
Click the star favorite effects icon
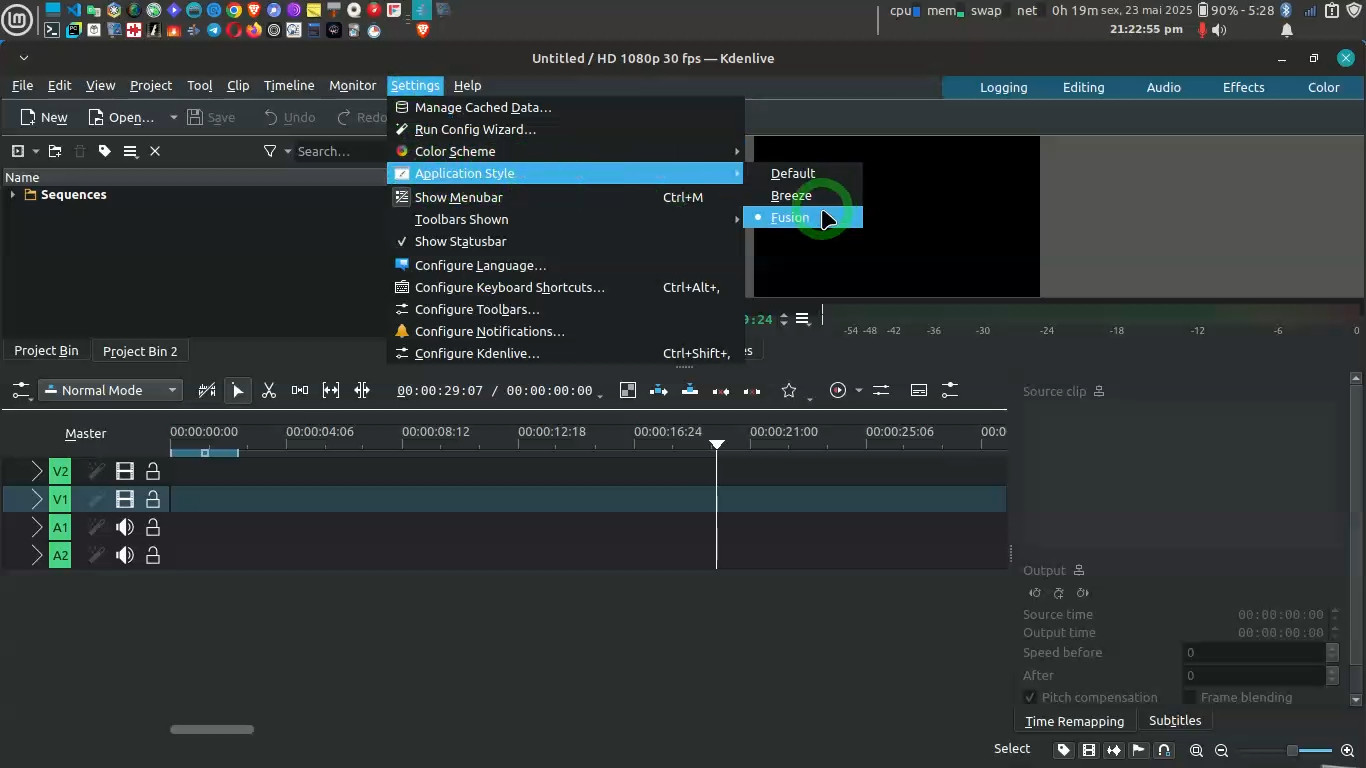pos(788,391)
